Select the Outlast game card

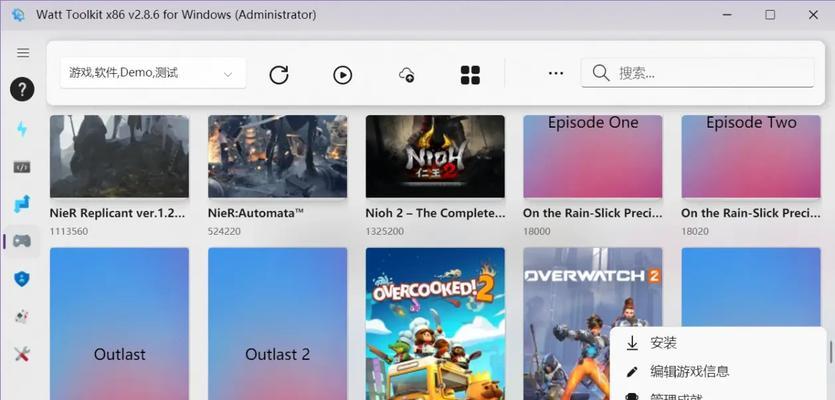coord(119,324)
